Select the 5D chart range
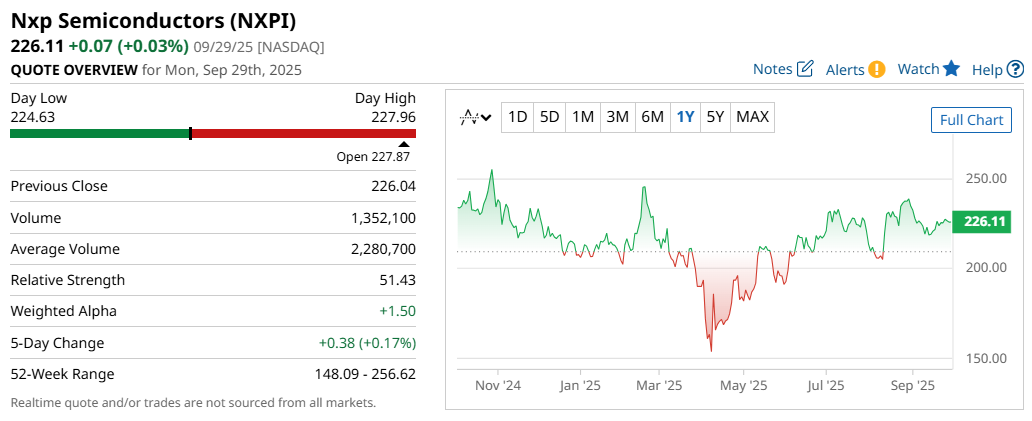Viewport: 1032px width, 421px height. point(550,117)
